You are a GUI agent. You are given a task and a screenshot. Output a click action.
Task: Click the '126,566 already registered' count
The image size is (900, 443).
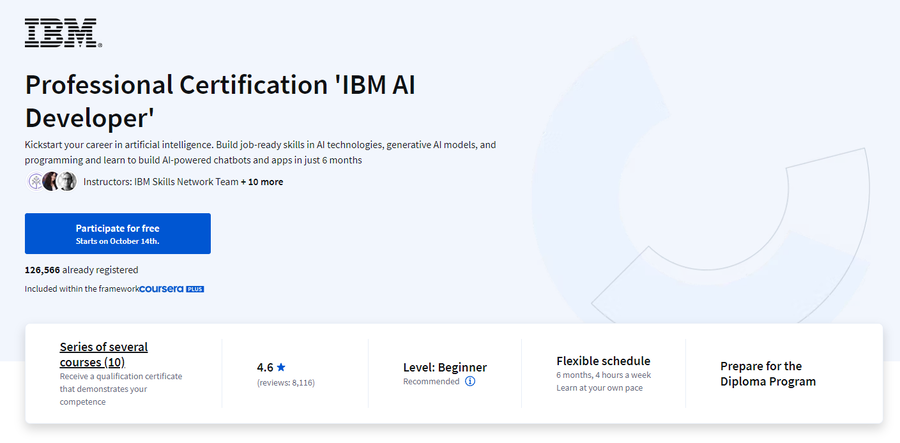pos(82,270)
